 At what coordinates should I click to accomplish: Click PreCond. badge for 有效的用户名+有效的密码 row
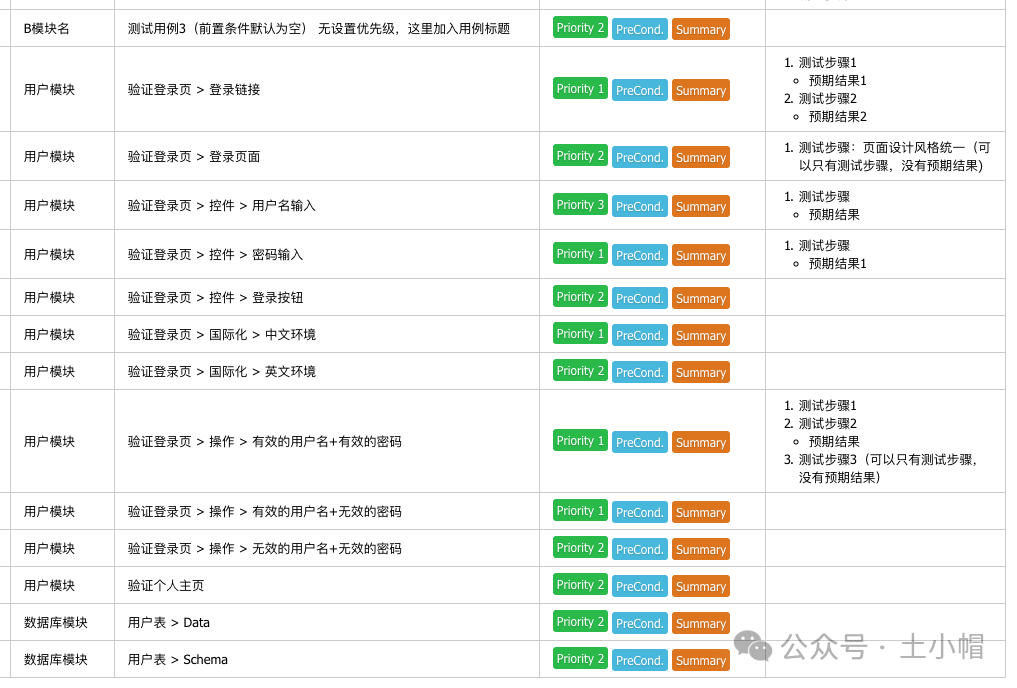coord(640,442)
